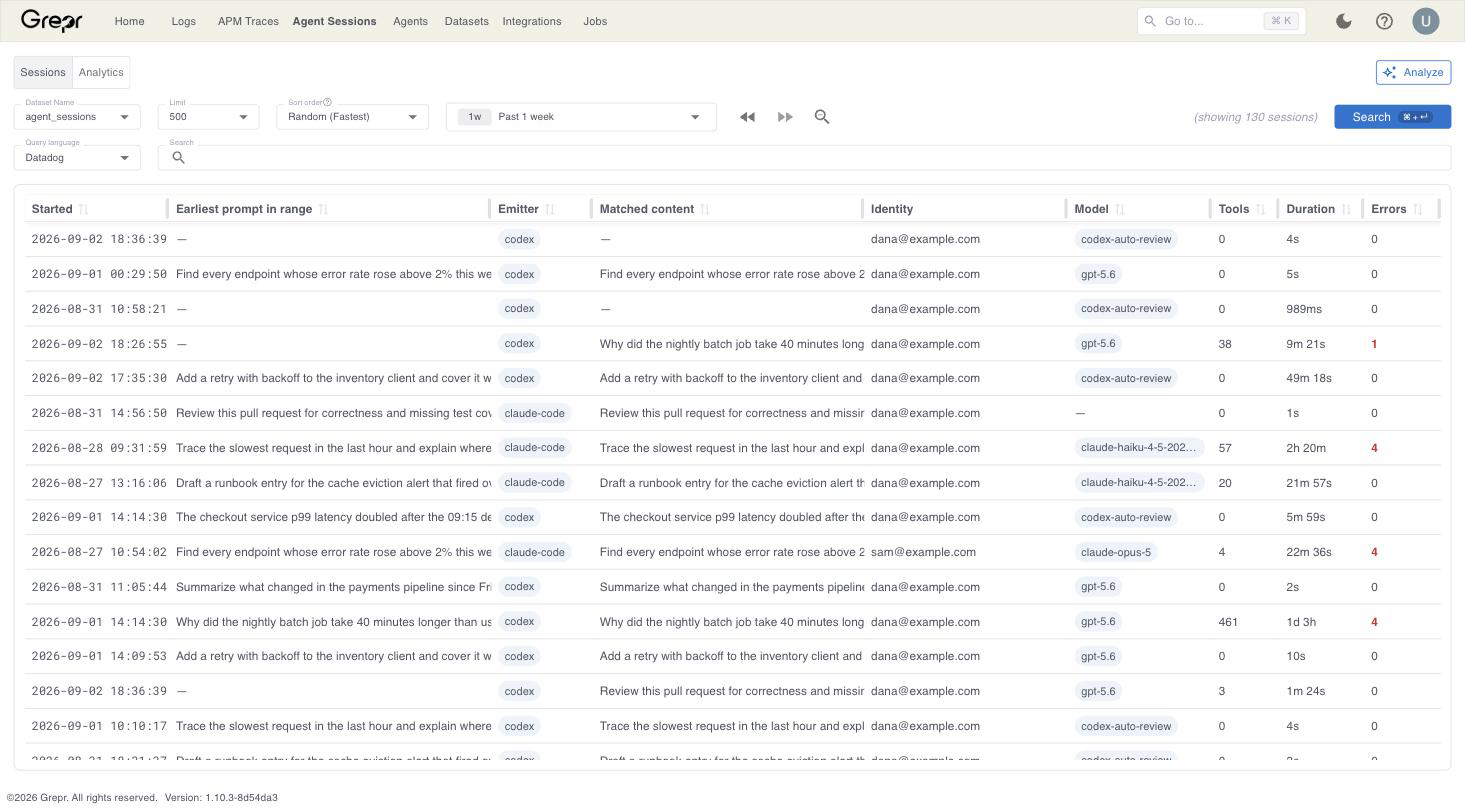This screenshot has height=812, width=1465.
Task: Click the Identity column header
Action: click(x=892, y=209)
